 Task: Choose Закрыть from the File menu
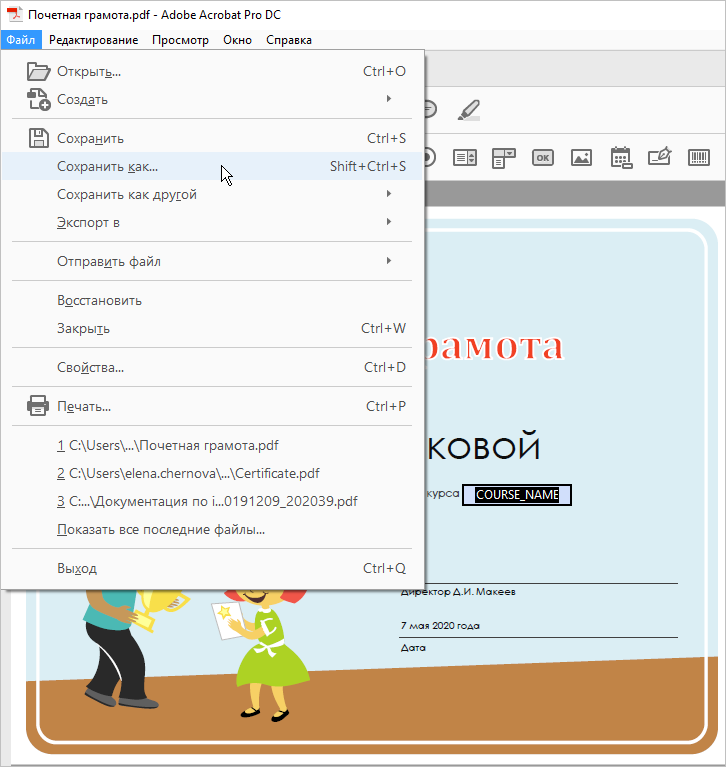[211, 328]
